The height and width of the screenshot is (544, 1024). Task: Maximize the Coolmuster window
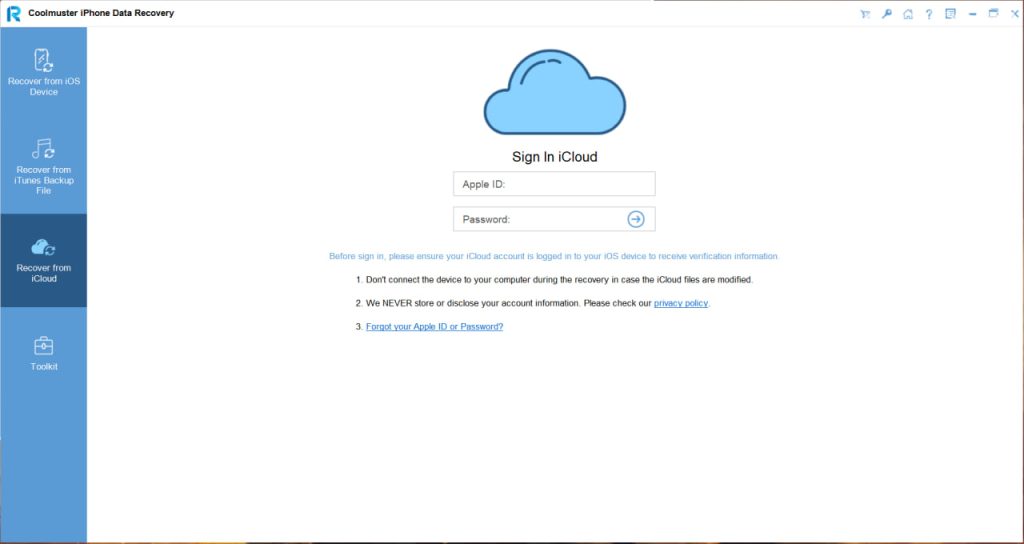click(993, 13)
